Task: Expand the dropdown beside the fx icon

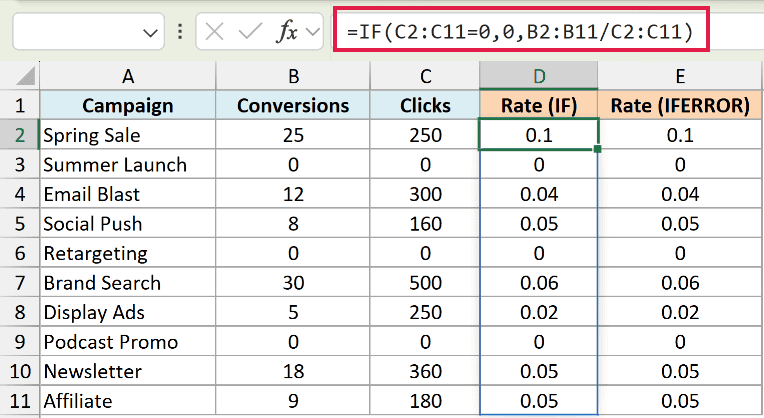Action: [313, 33]
